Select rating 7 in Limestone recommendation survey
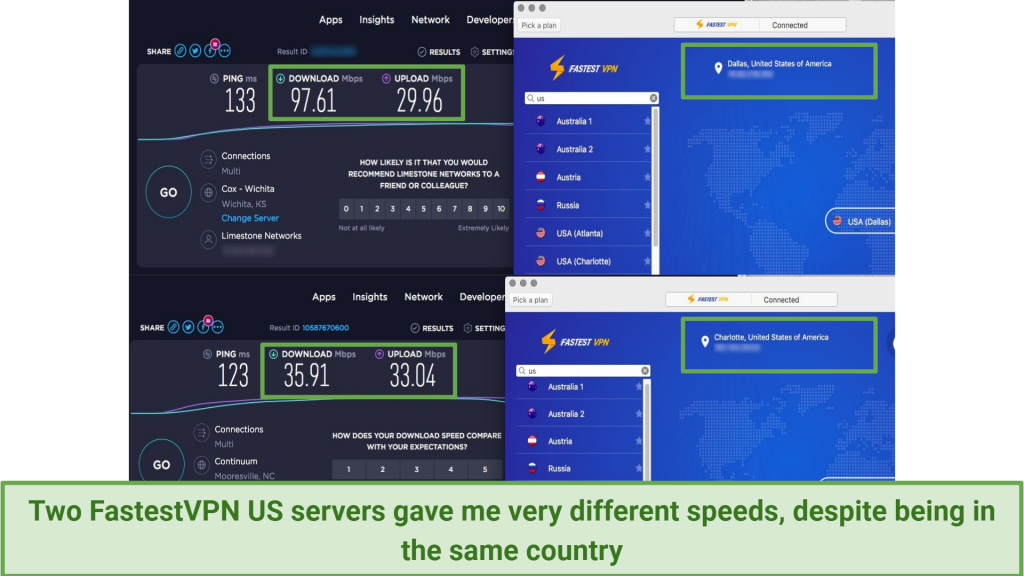Viewport: 1024px width, 576px height. click(x=455, y=209)
